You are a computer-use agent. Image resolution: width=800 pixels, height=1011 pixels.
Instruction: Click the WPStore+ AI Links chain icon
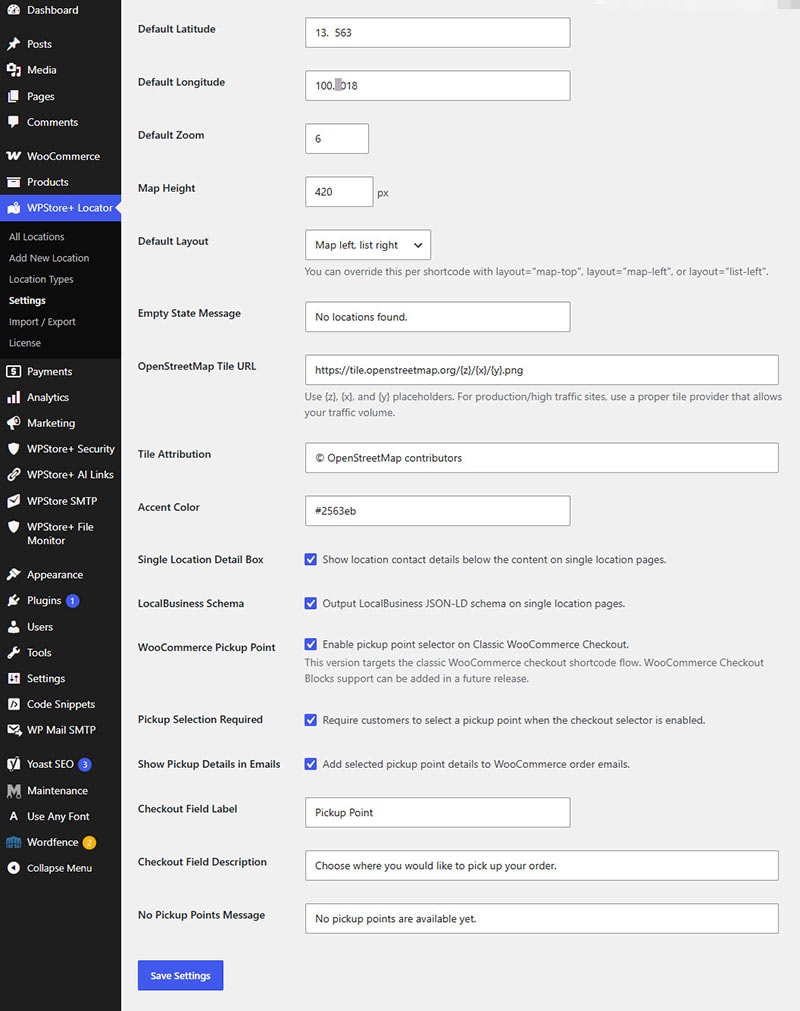pyautogui.click(x=14, y=475)
